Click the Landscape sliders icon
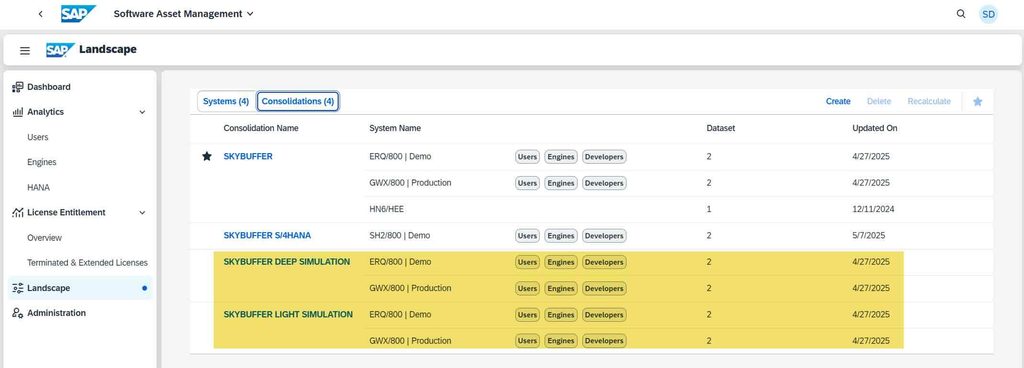Viewport: 1024px width, 368px height. pos(18,288)
